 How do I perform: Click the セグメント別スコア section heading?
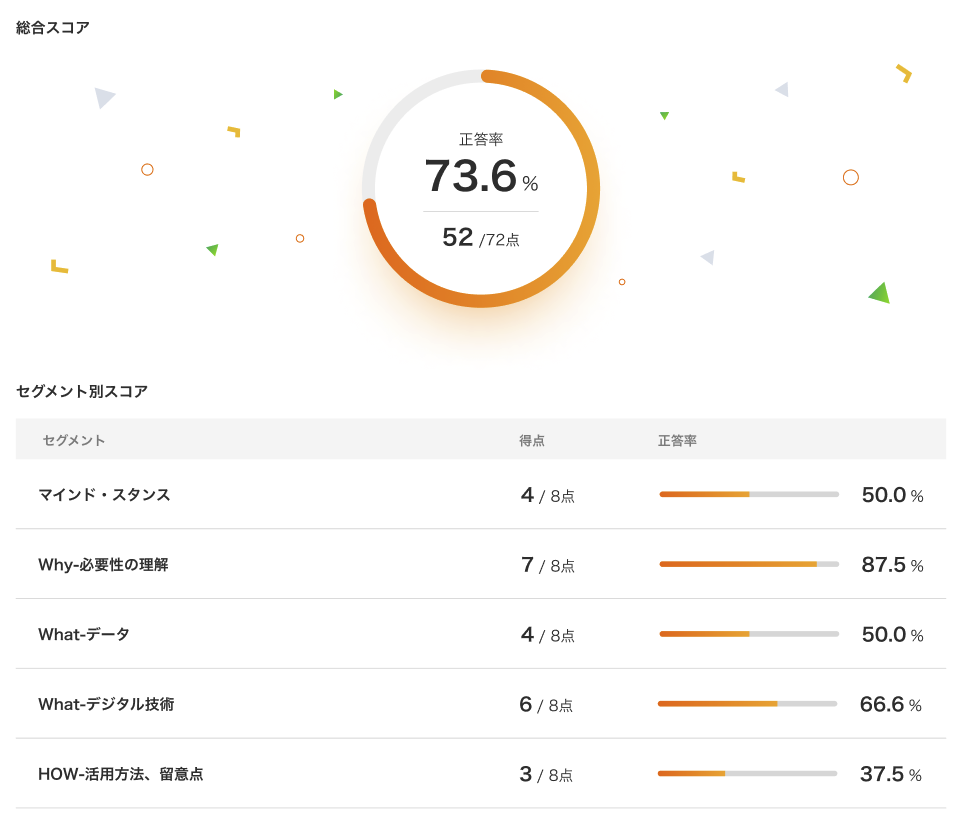(x=81, y=391)
